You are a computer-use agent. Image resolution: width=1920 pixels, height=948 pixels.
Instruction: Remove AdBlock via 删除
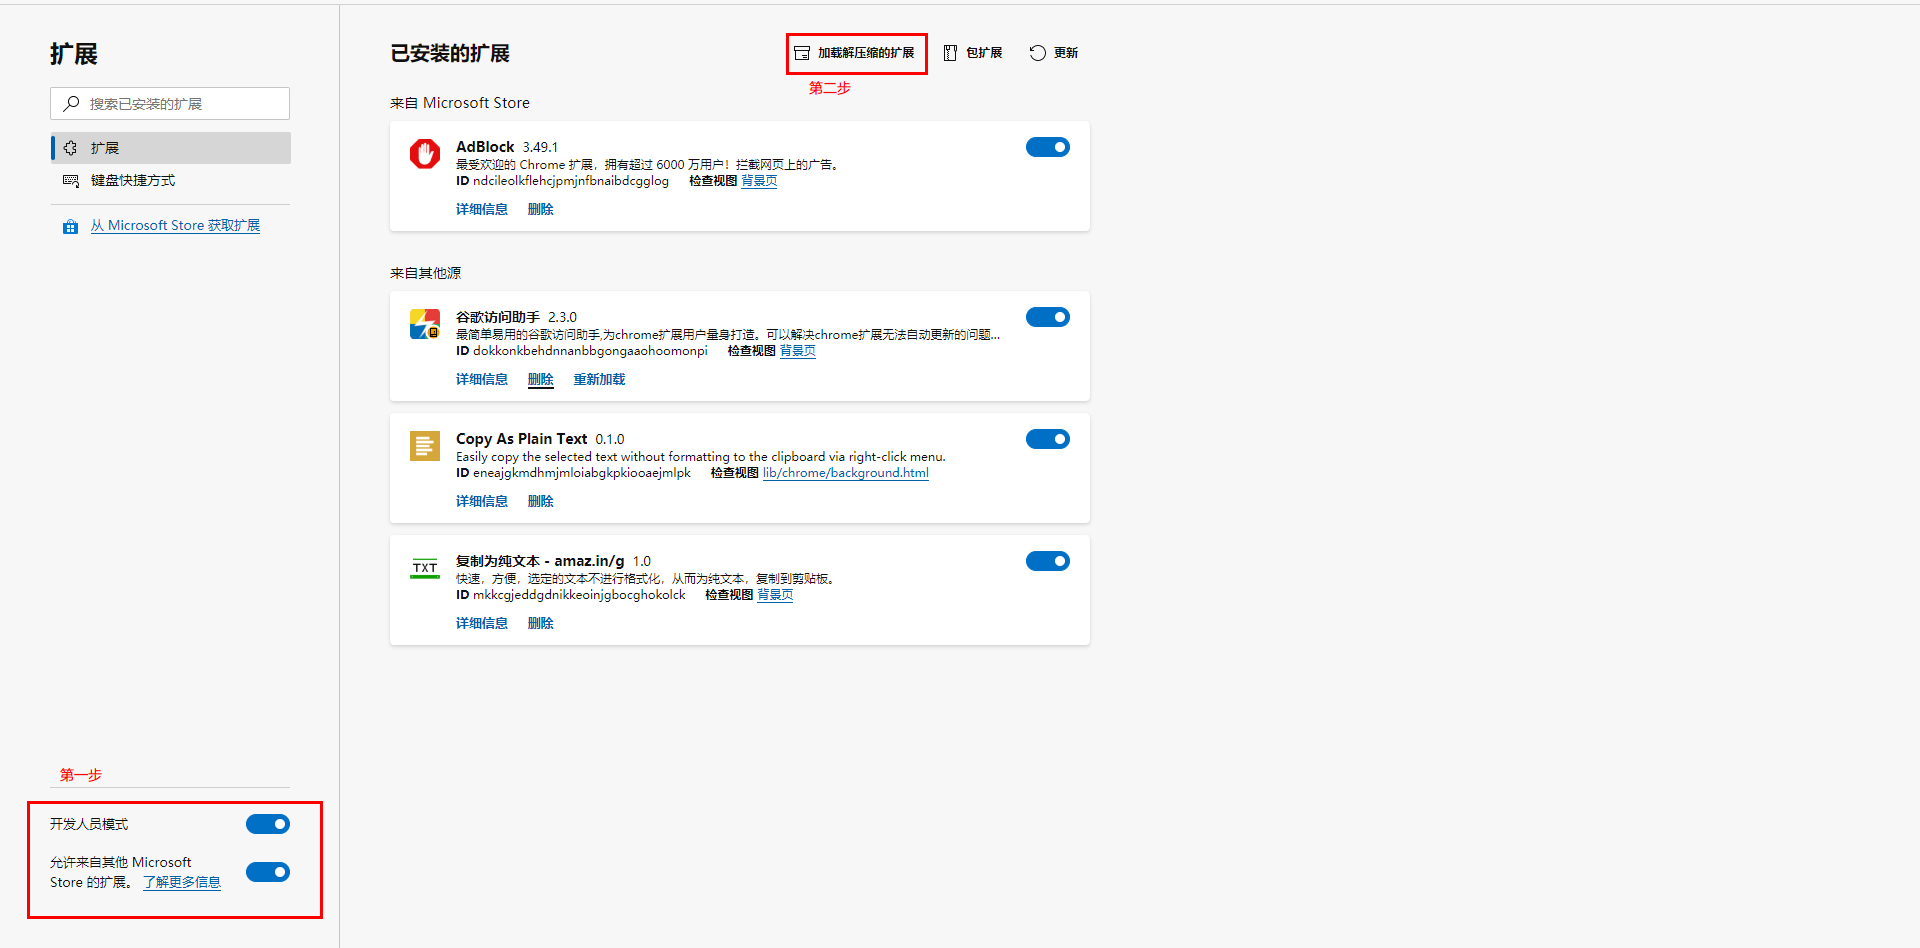point(541,209)
